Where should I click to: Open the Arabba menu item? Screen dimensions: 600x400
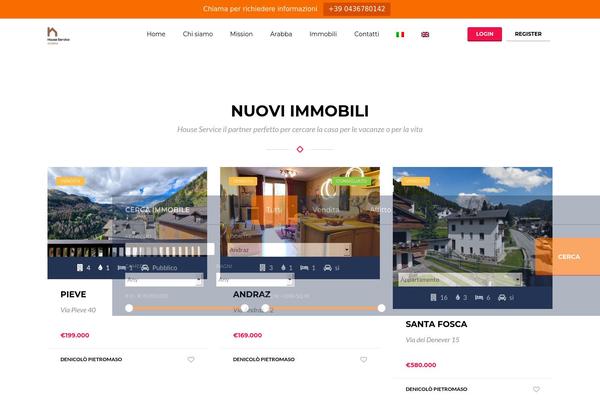(281, 34)
